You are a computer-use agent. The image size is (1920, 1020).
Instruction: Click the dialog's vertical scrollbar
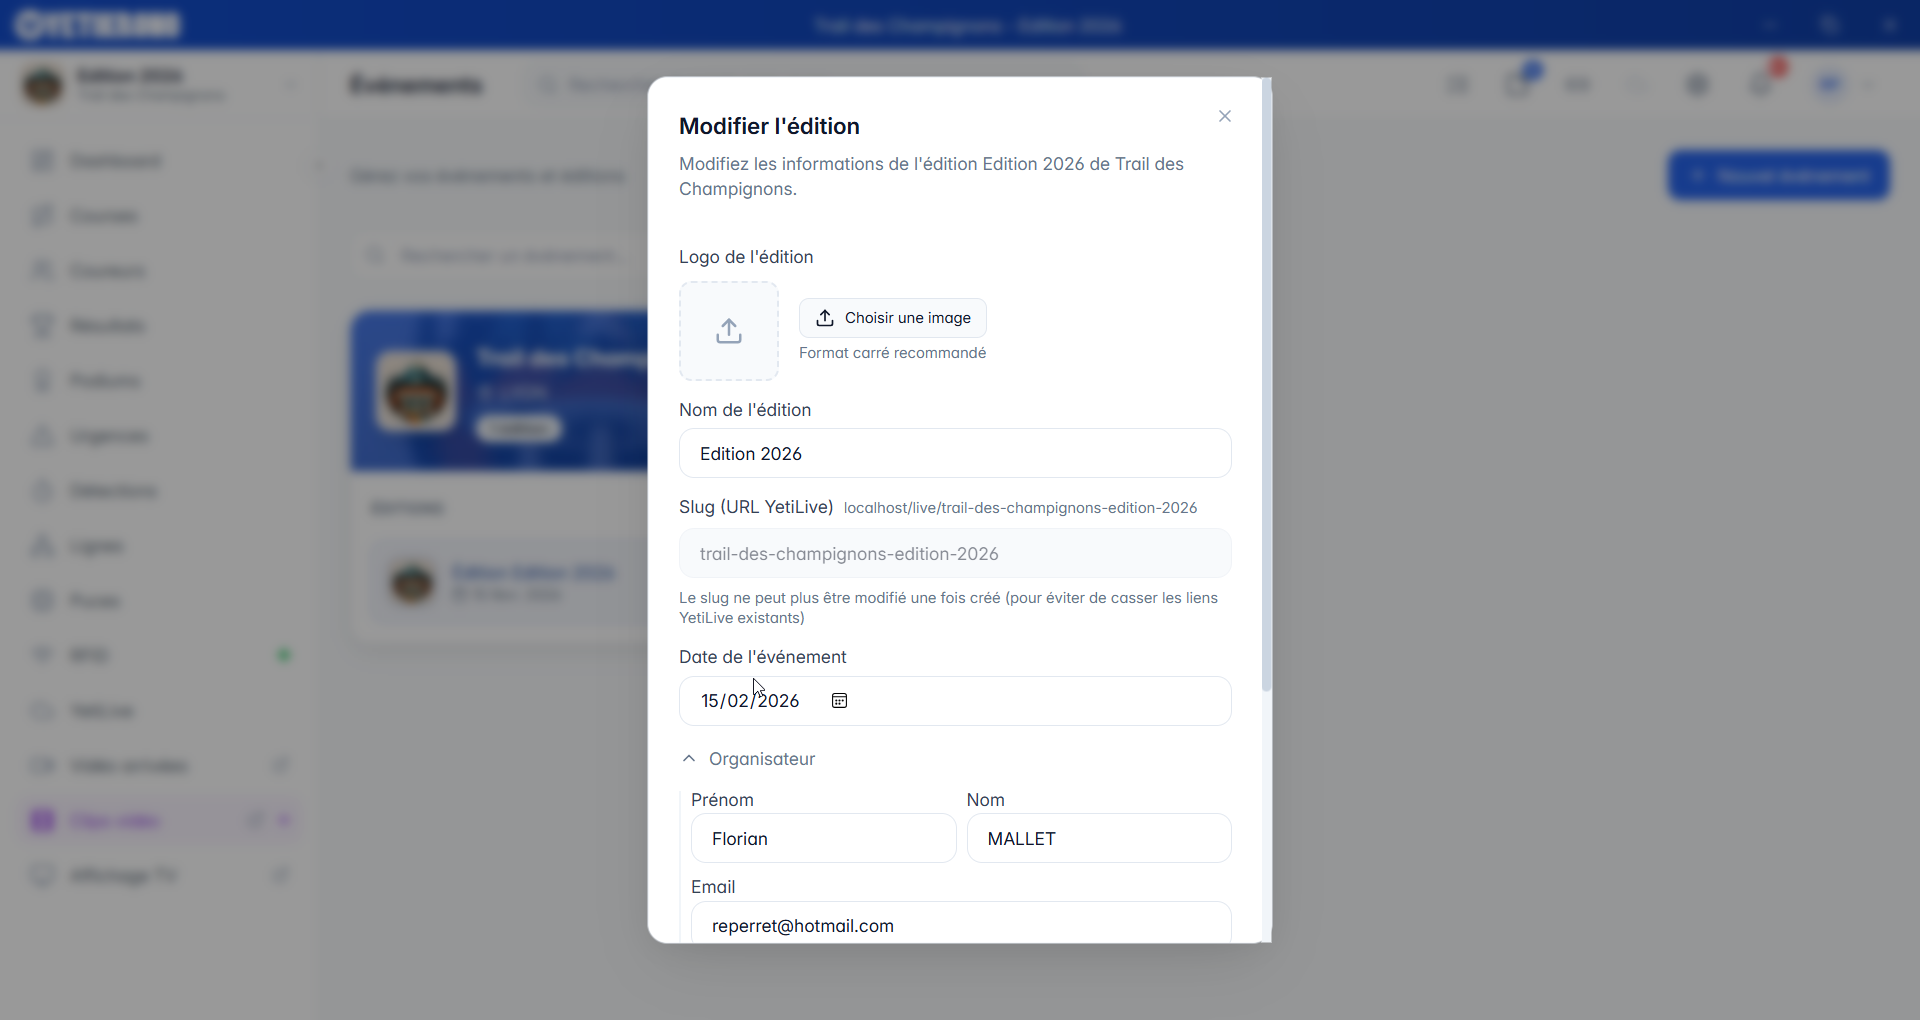(1266, 400)
